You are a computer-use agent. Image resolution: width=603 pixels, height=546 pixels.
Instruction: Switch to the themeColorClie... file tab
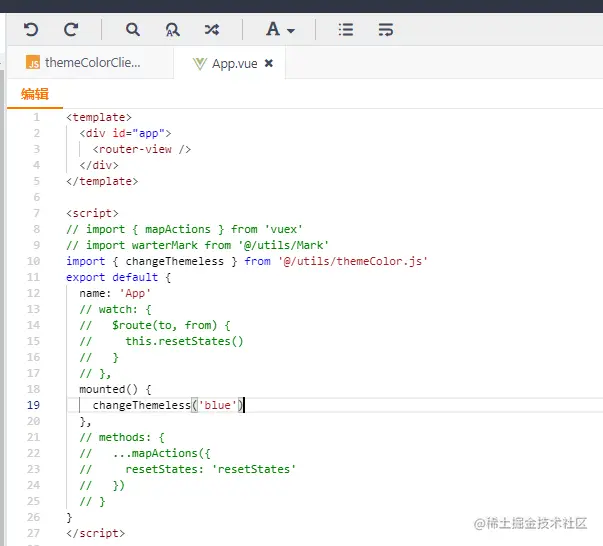click(x=92, y=63)
